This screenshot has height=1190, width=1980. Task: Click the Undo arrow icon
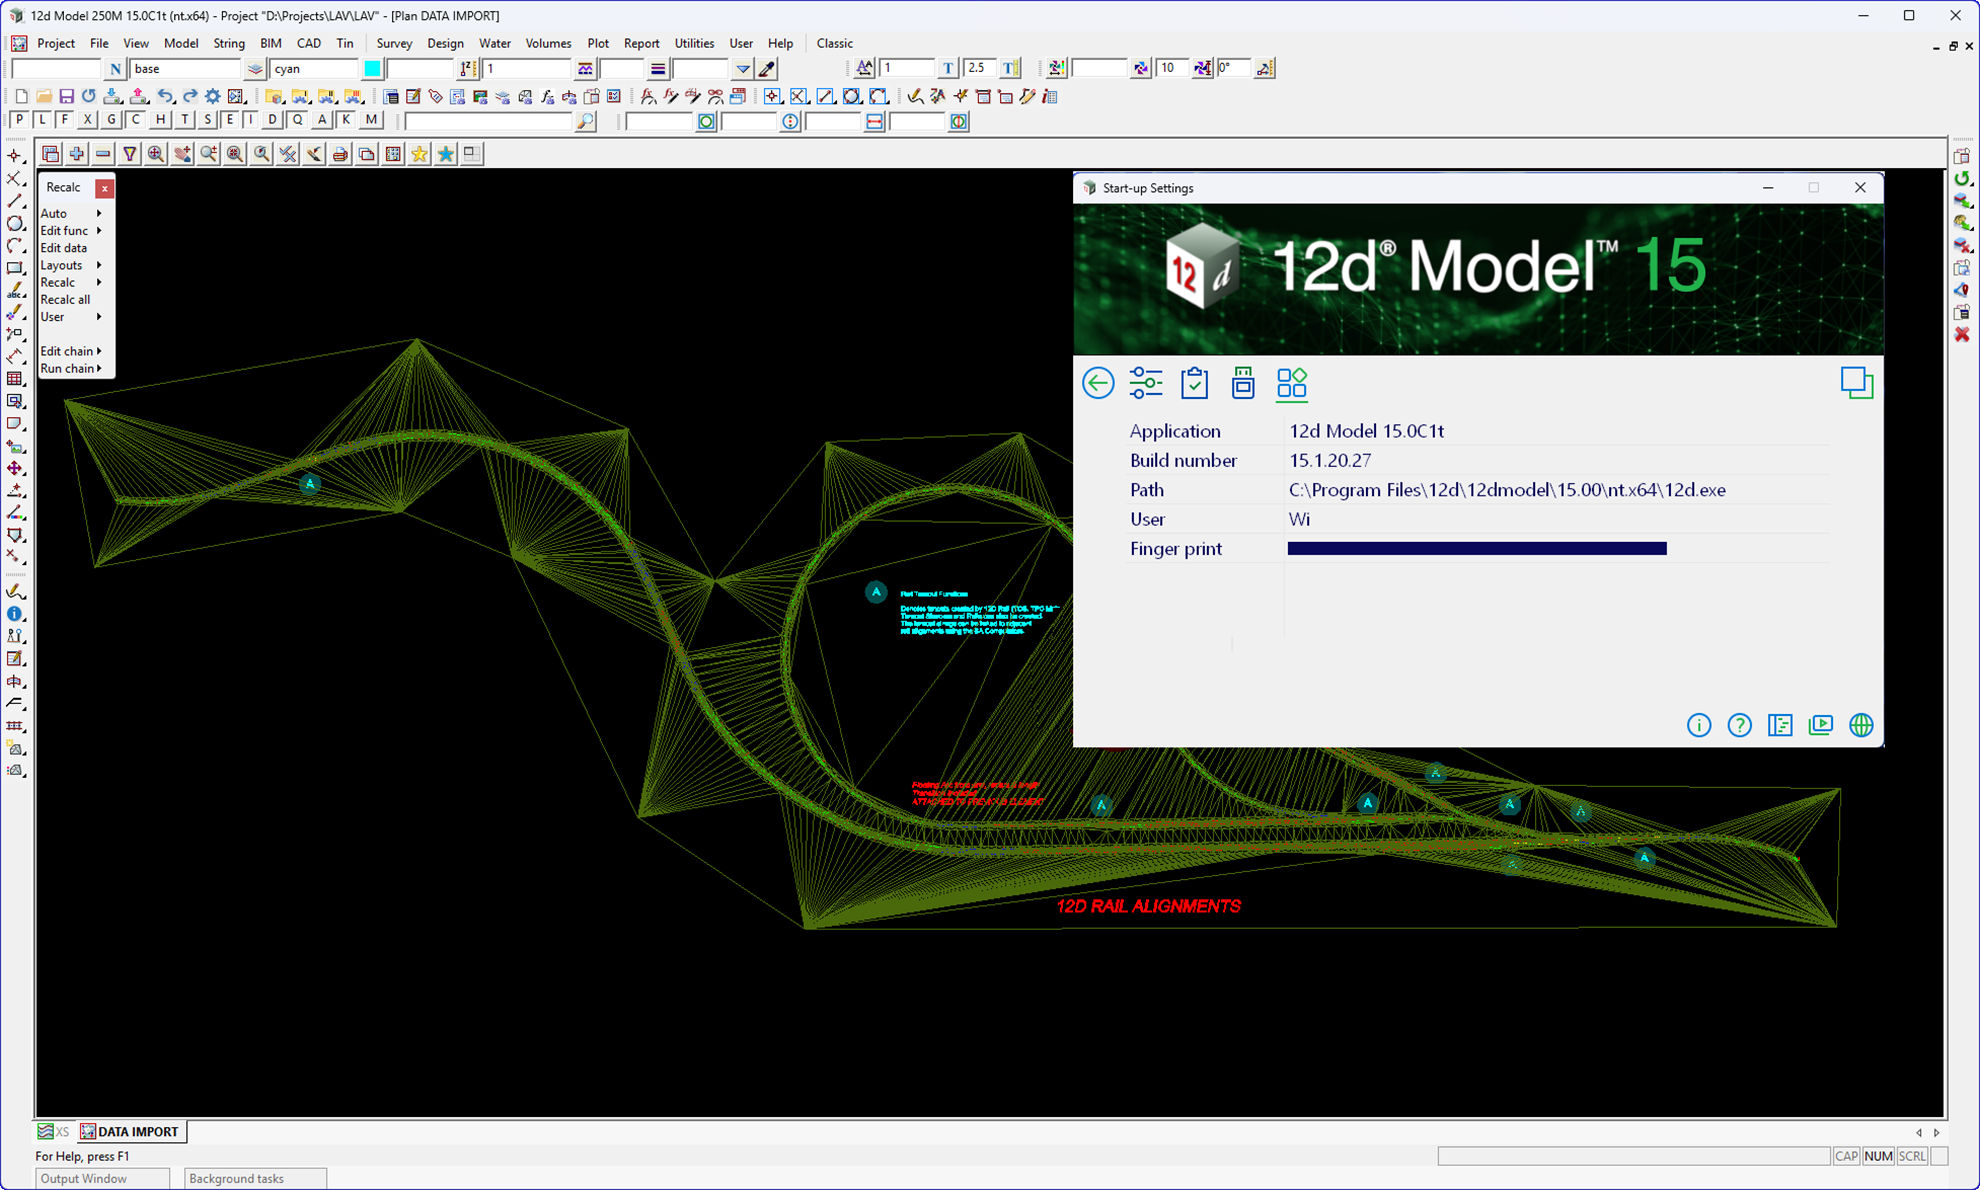(166, 96)
